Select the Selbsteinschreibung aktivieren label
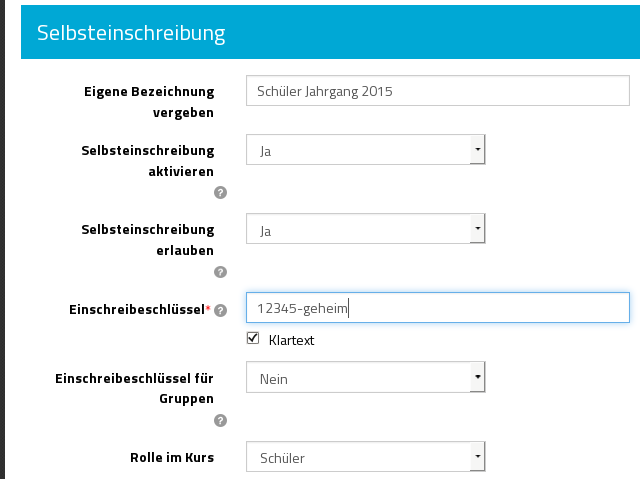640x479 pixels. pos(148,160)
